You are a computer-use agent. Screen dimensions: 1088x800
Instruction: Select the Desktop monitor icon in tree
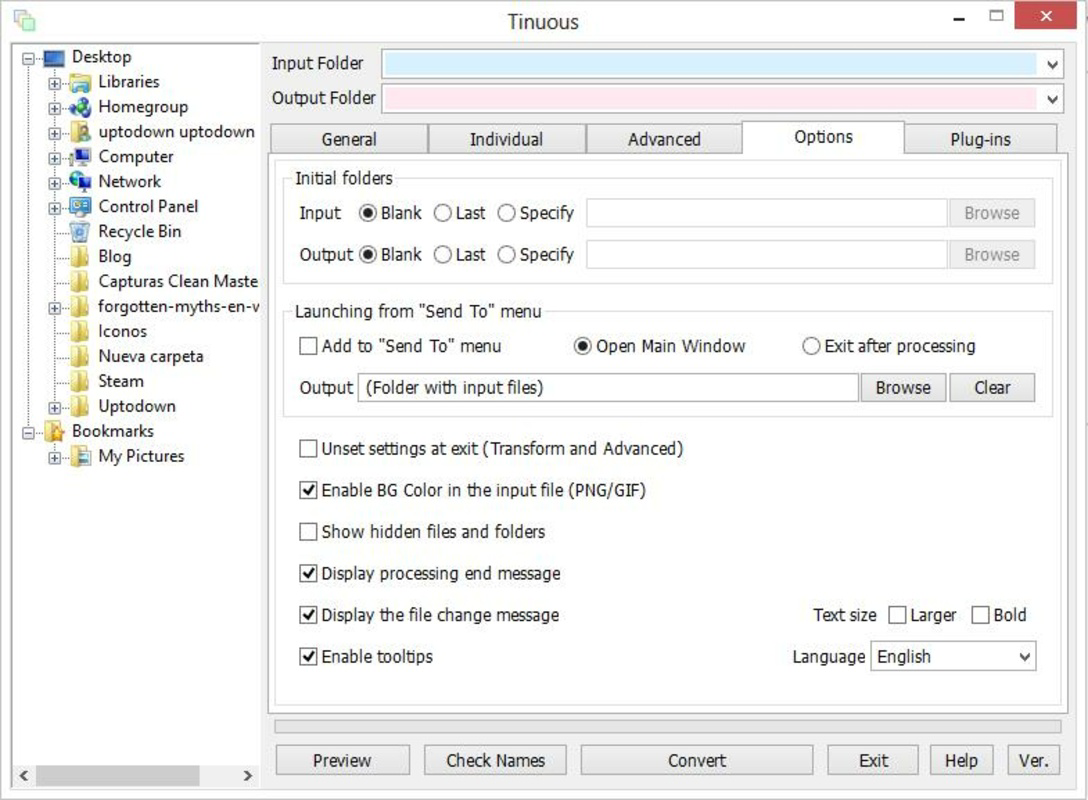(54, 58)
